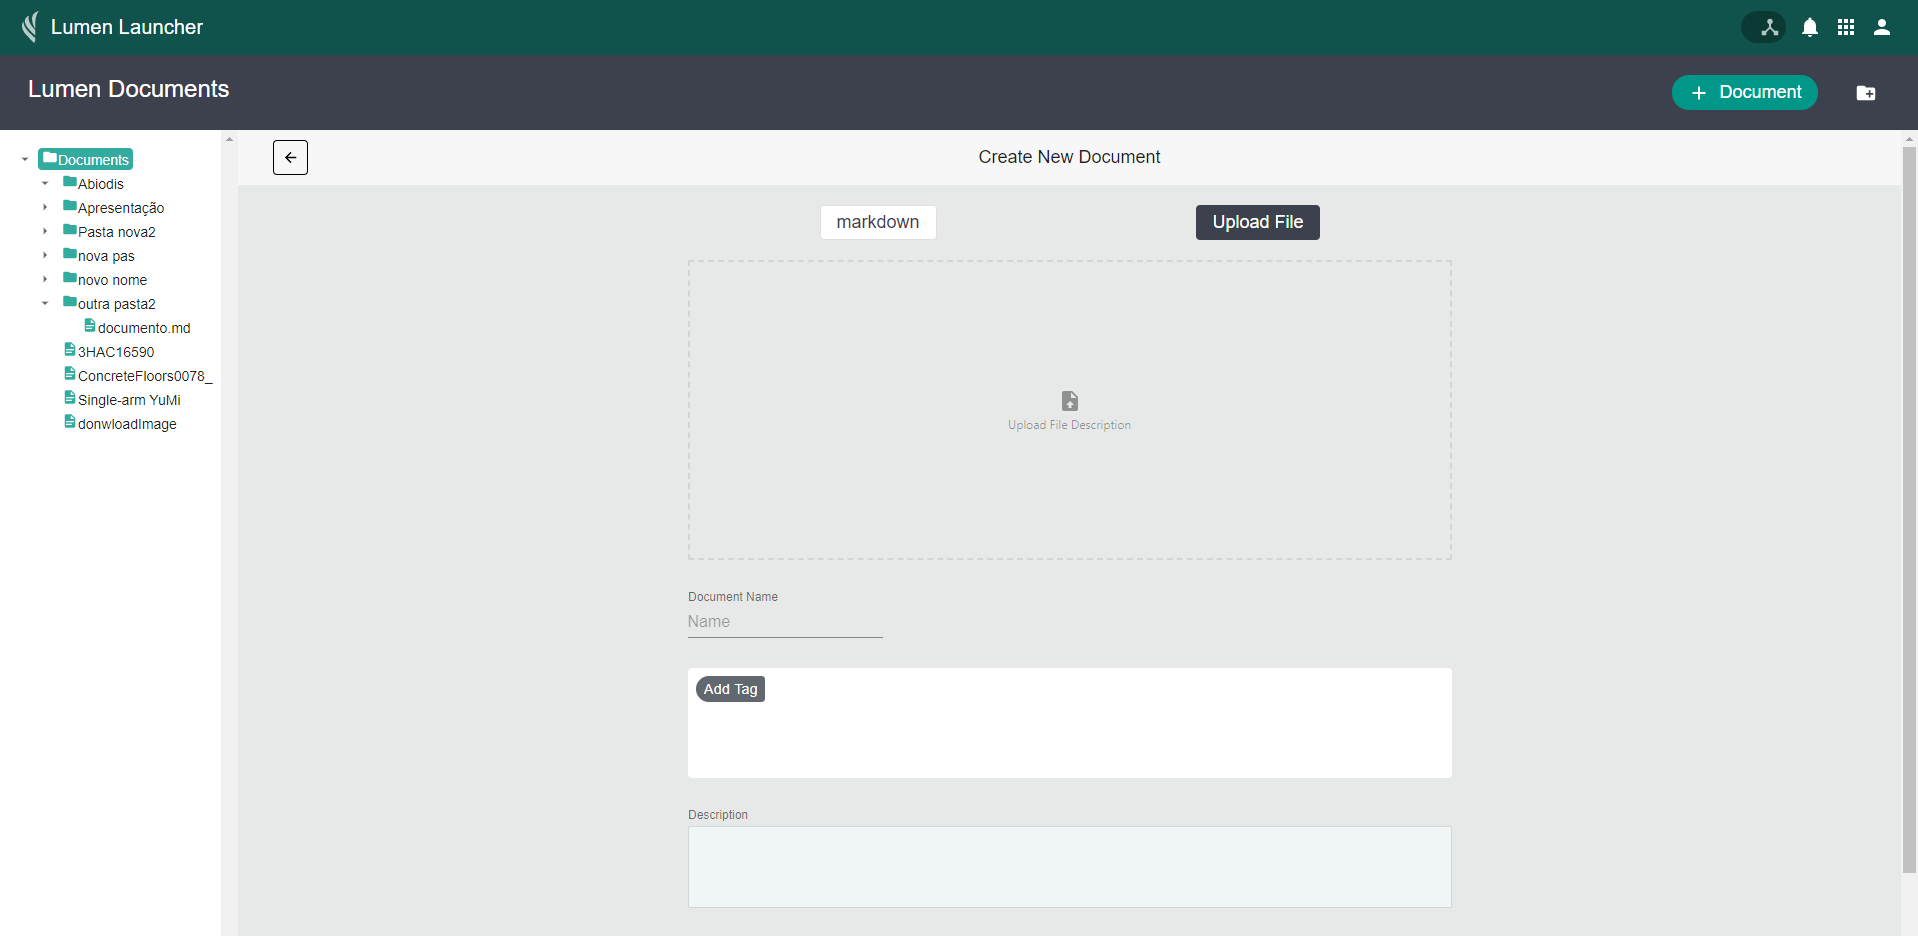This screenshot has width=1918, height=936.
Task: Click the Description text area
Action: click(1070, 867)
